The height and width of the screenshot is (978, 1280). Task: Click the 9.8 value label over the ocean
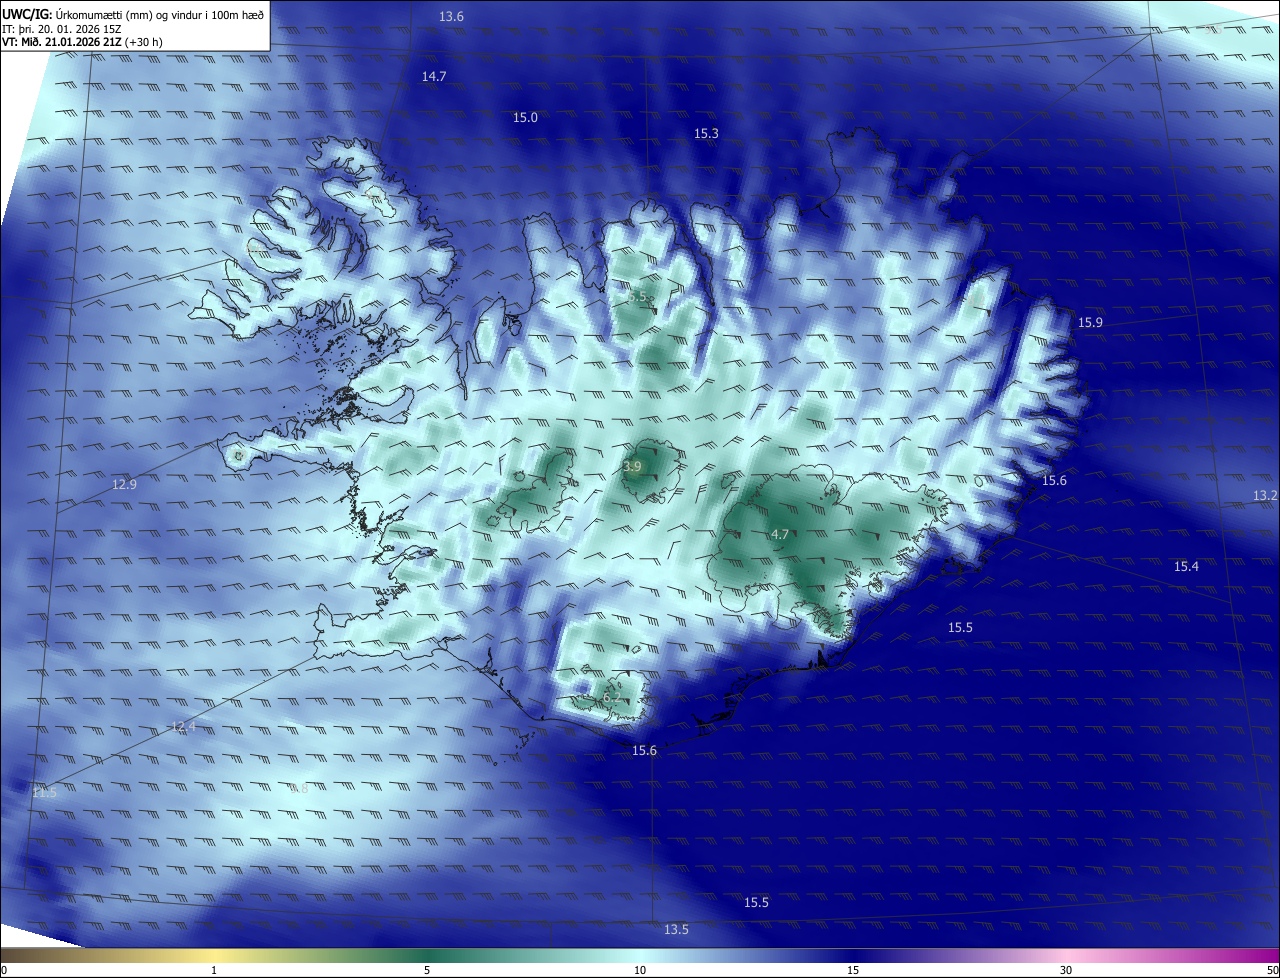click(299, 789)
